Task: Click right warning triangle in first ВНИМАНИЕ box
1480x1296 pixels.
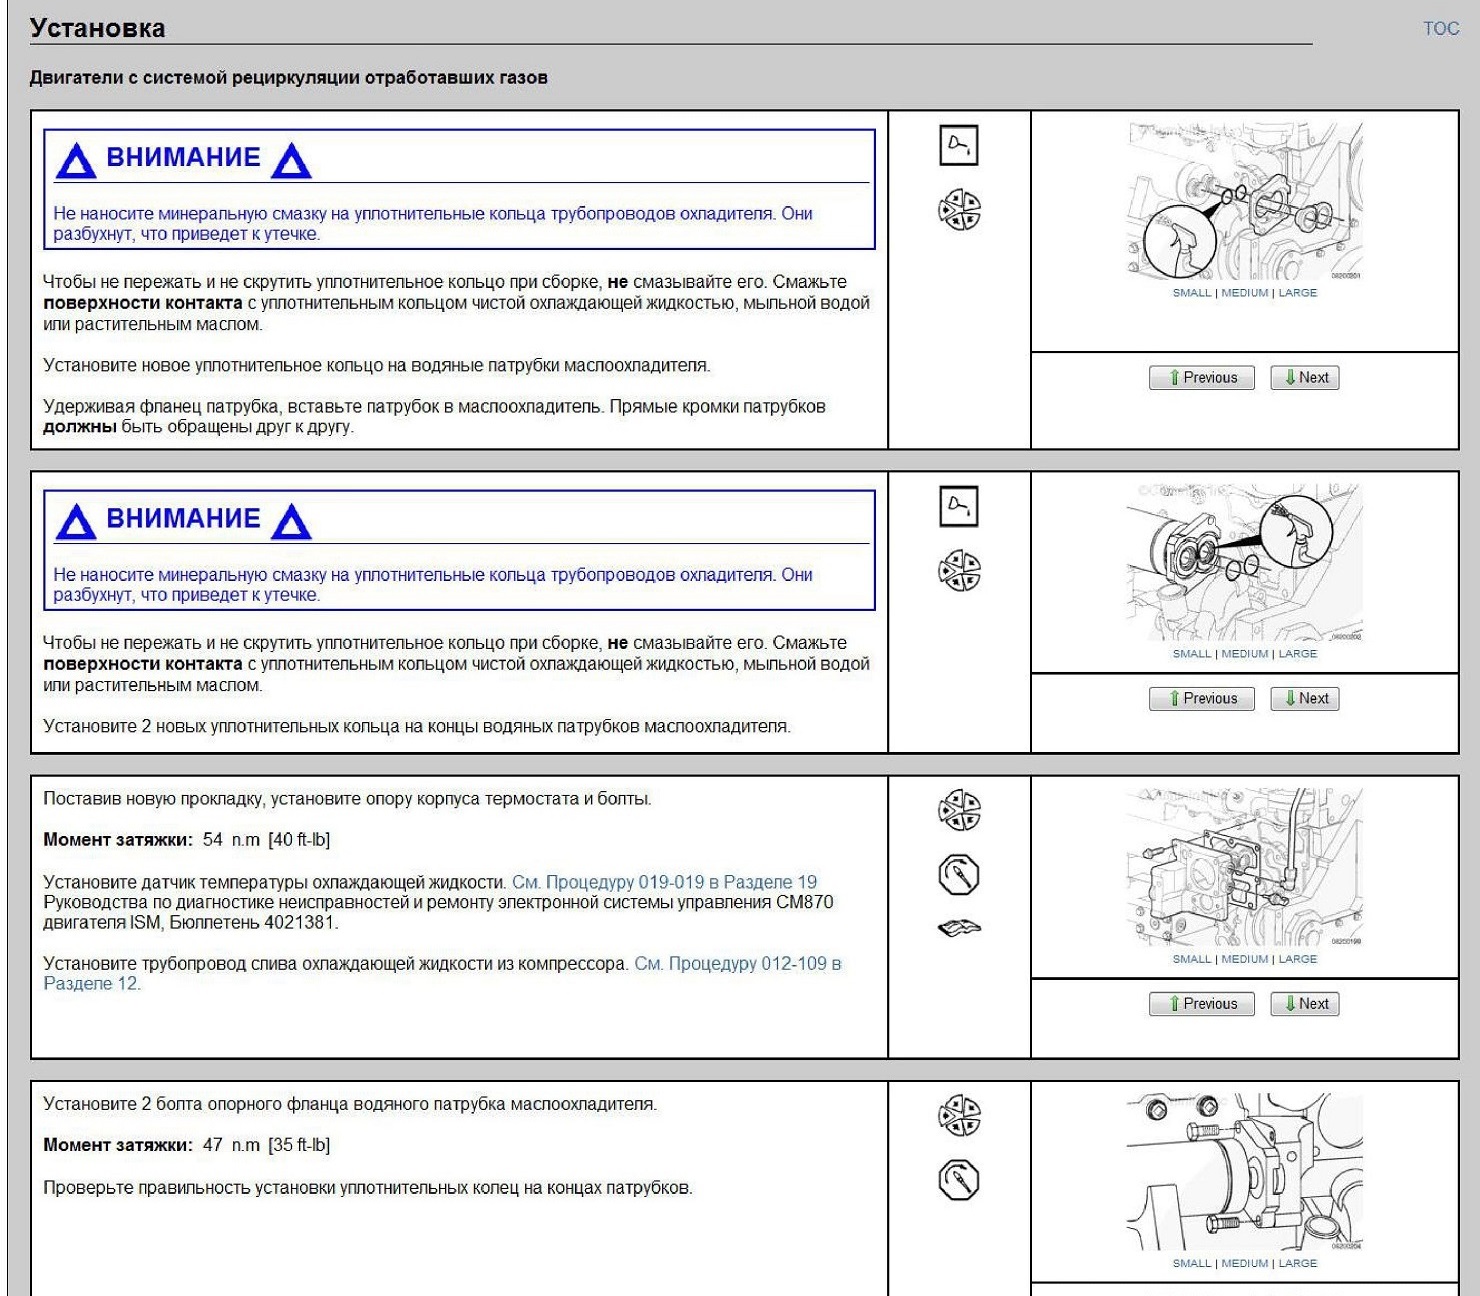Action: pyautogui.click(x=291, y=161)
